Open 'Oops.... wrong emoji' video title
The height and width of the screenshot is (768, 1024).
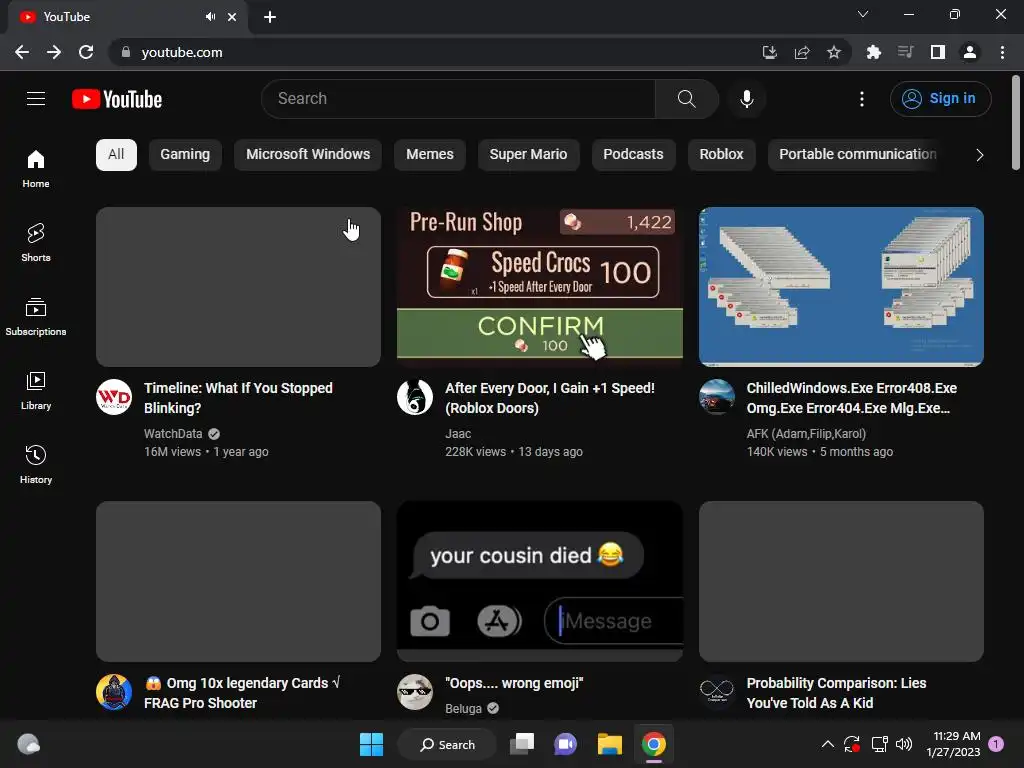pyautogui.click(x=514, y=683)
